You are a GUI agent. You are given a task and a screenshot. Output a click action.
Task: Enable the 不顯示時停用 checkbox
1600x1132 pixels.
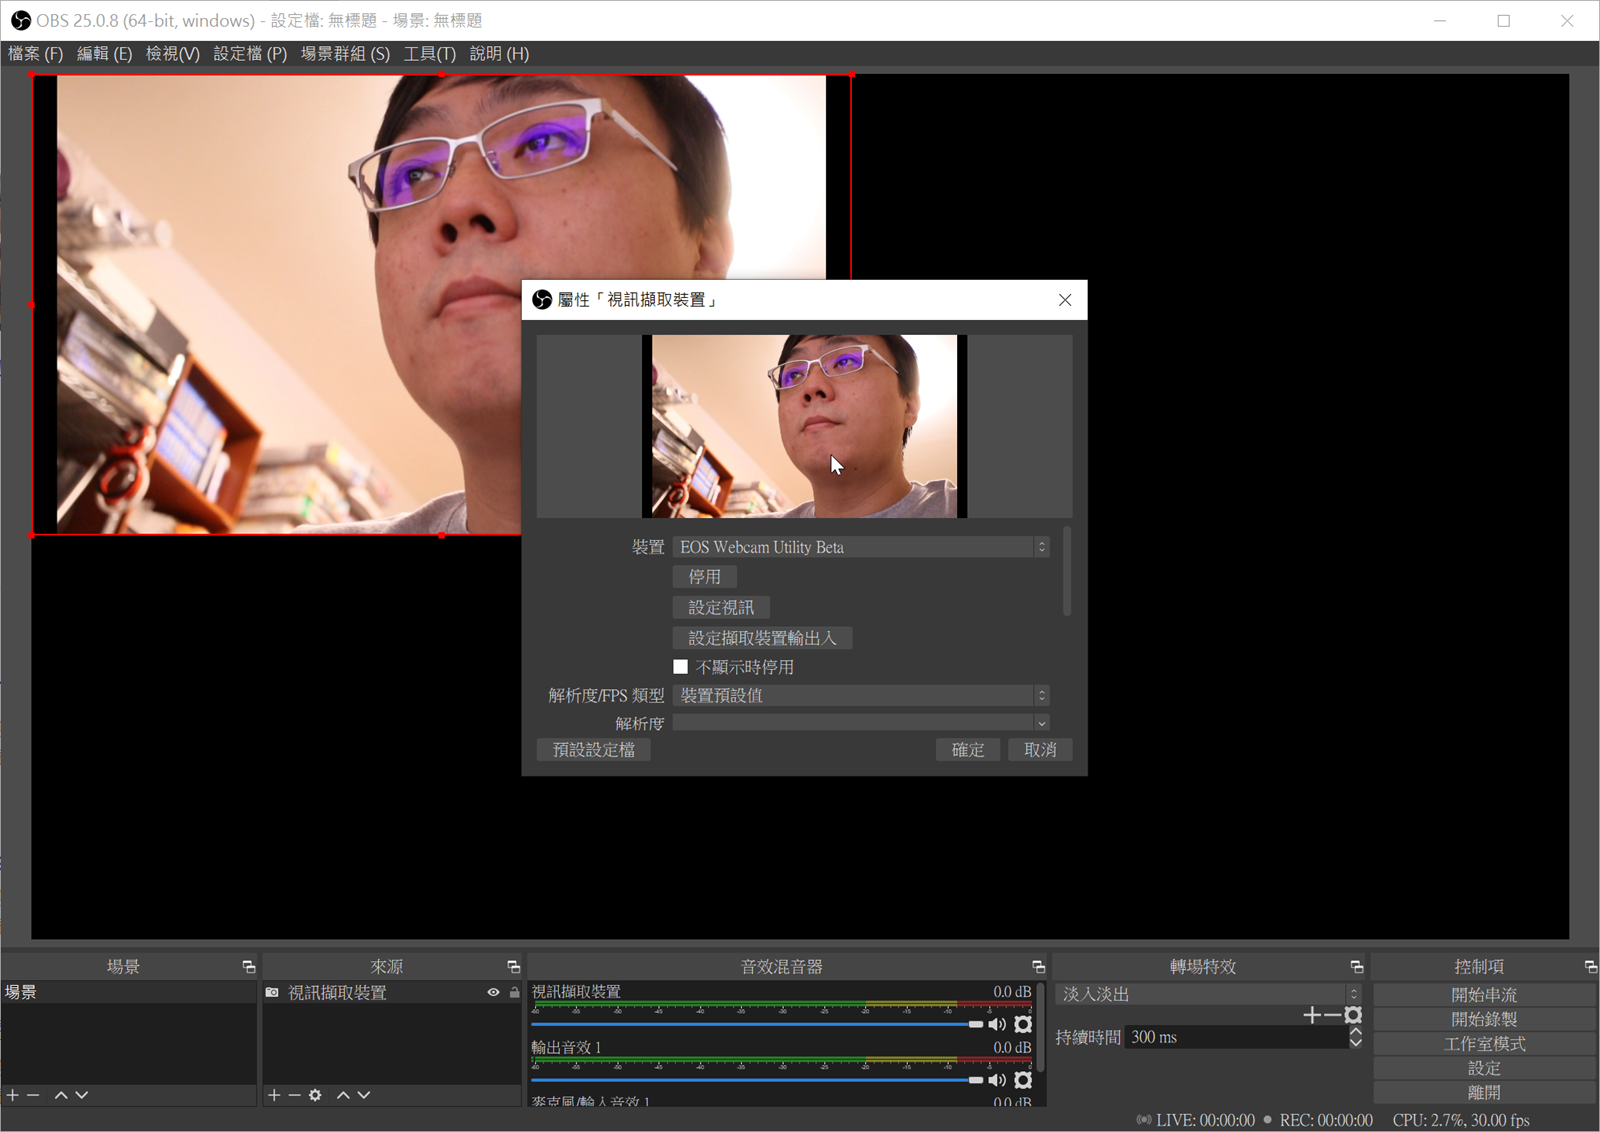[x=681, y=667]
